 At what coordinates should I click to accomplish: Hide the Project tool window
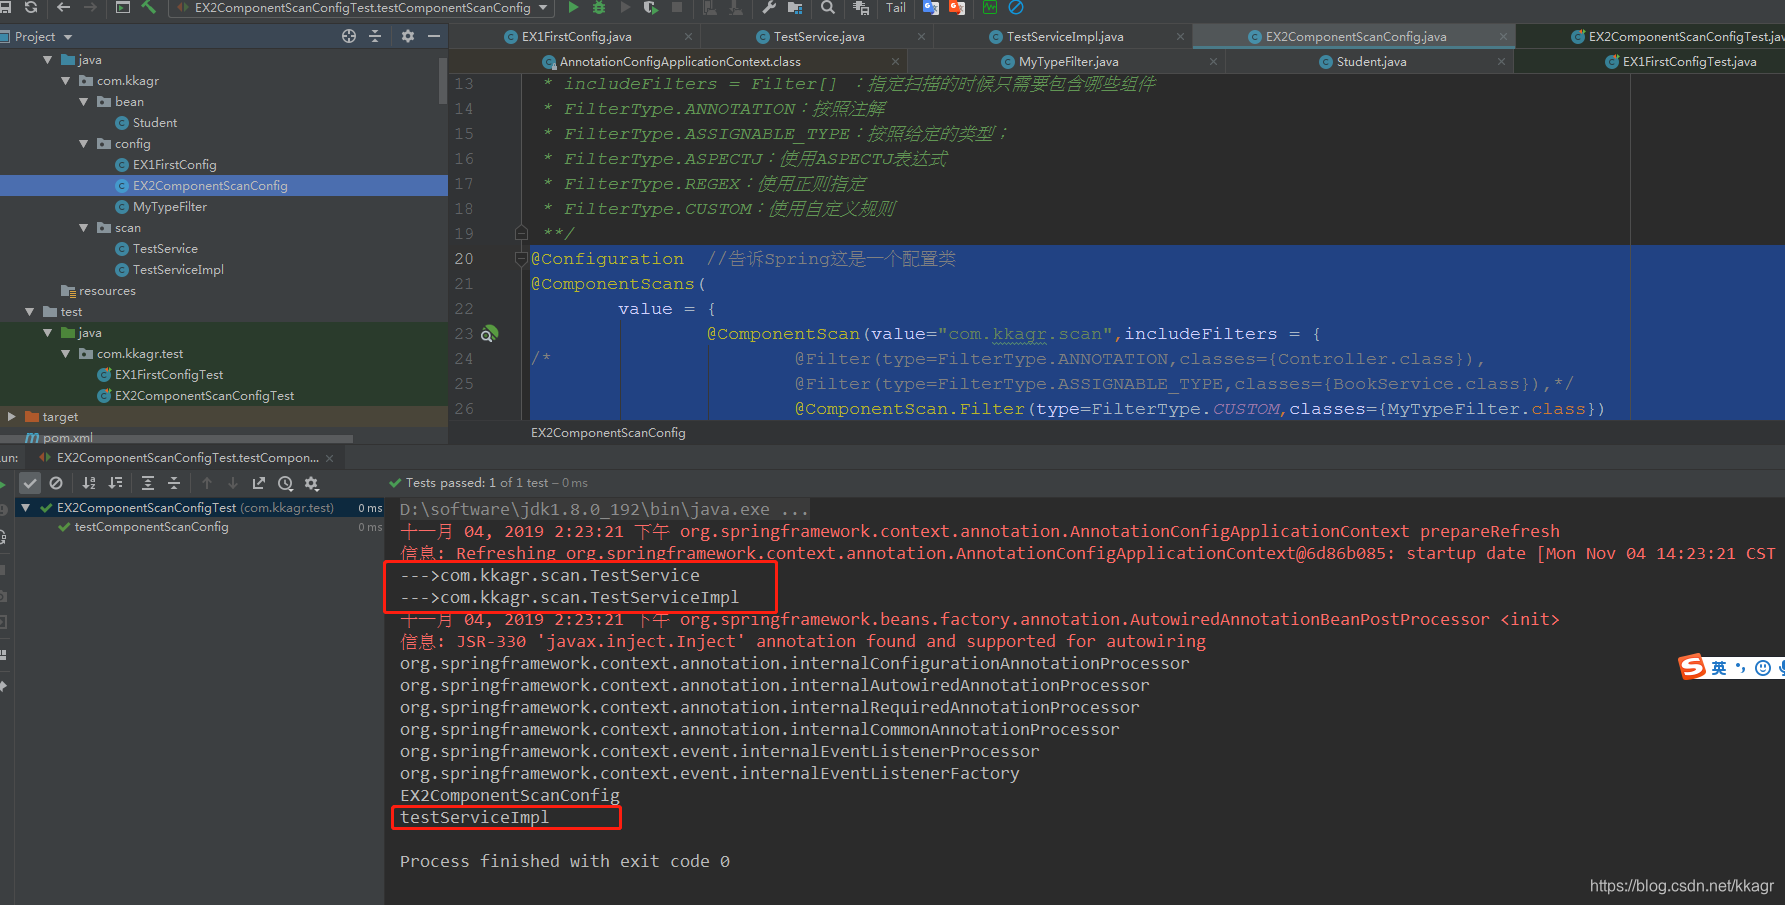click(434, 36)
